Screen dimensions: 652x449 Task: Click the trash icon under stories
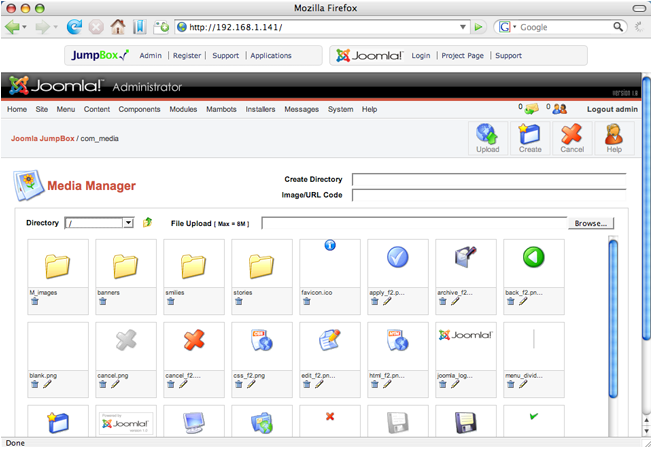pyautogui.click(x=239, y=301)
